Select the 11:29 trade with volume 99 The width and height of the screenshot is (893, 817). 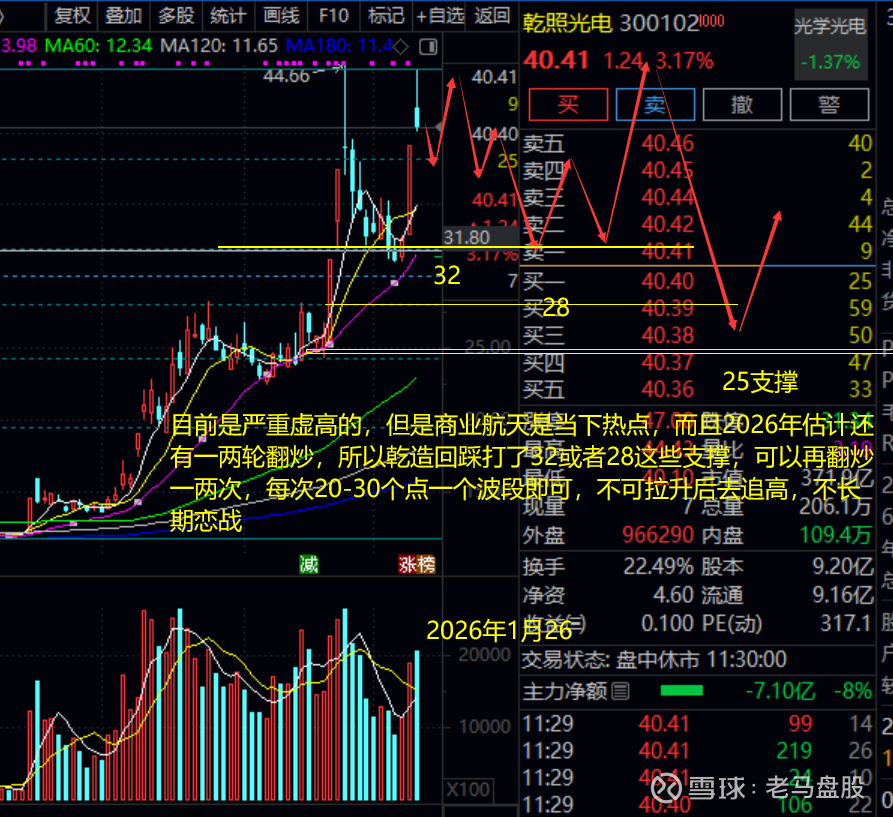(x=697, y=724)
